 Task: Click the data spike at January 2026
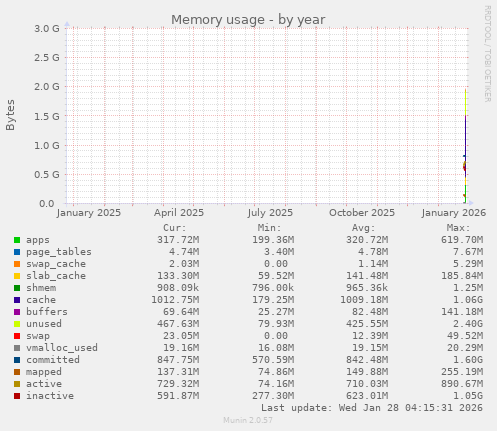point(465,147)
